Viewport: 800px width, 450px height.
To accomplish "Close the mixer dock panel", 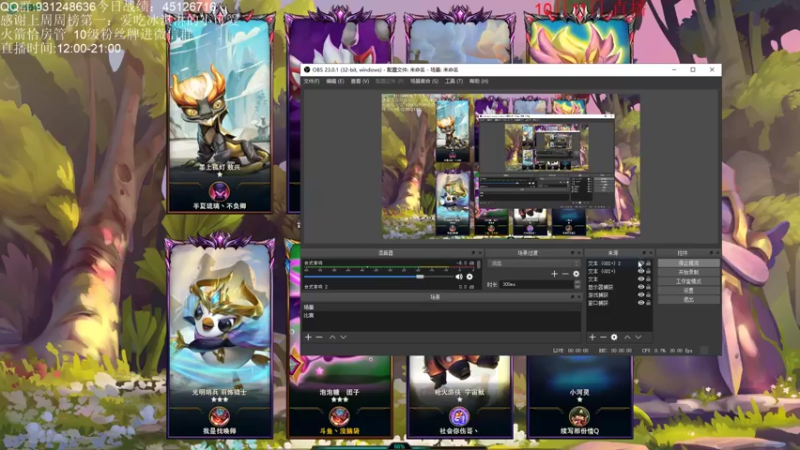I will point(480,253).
